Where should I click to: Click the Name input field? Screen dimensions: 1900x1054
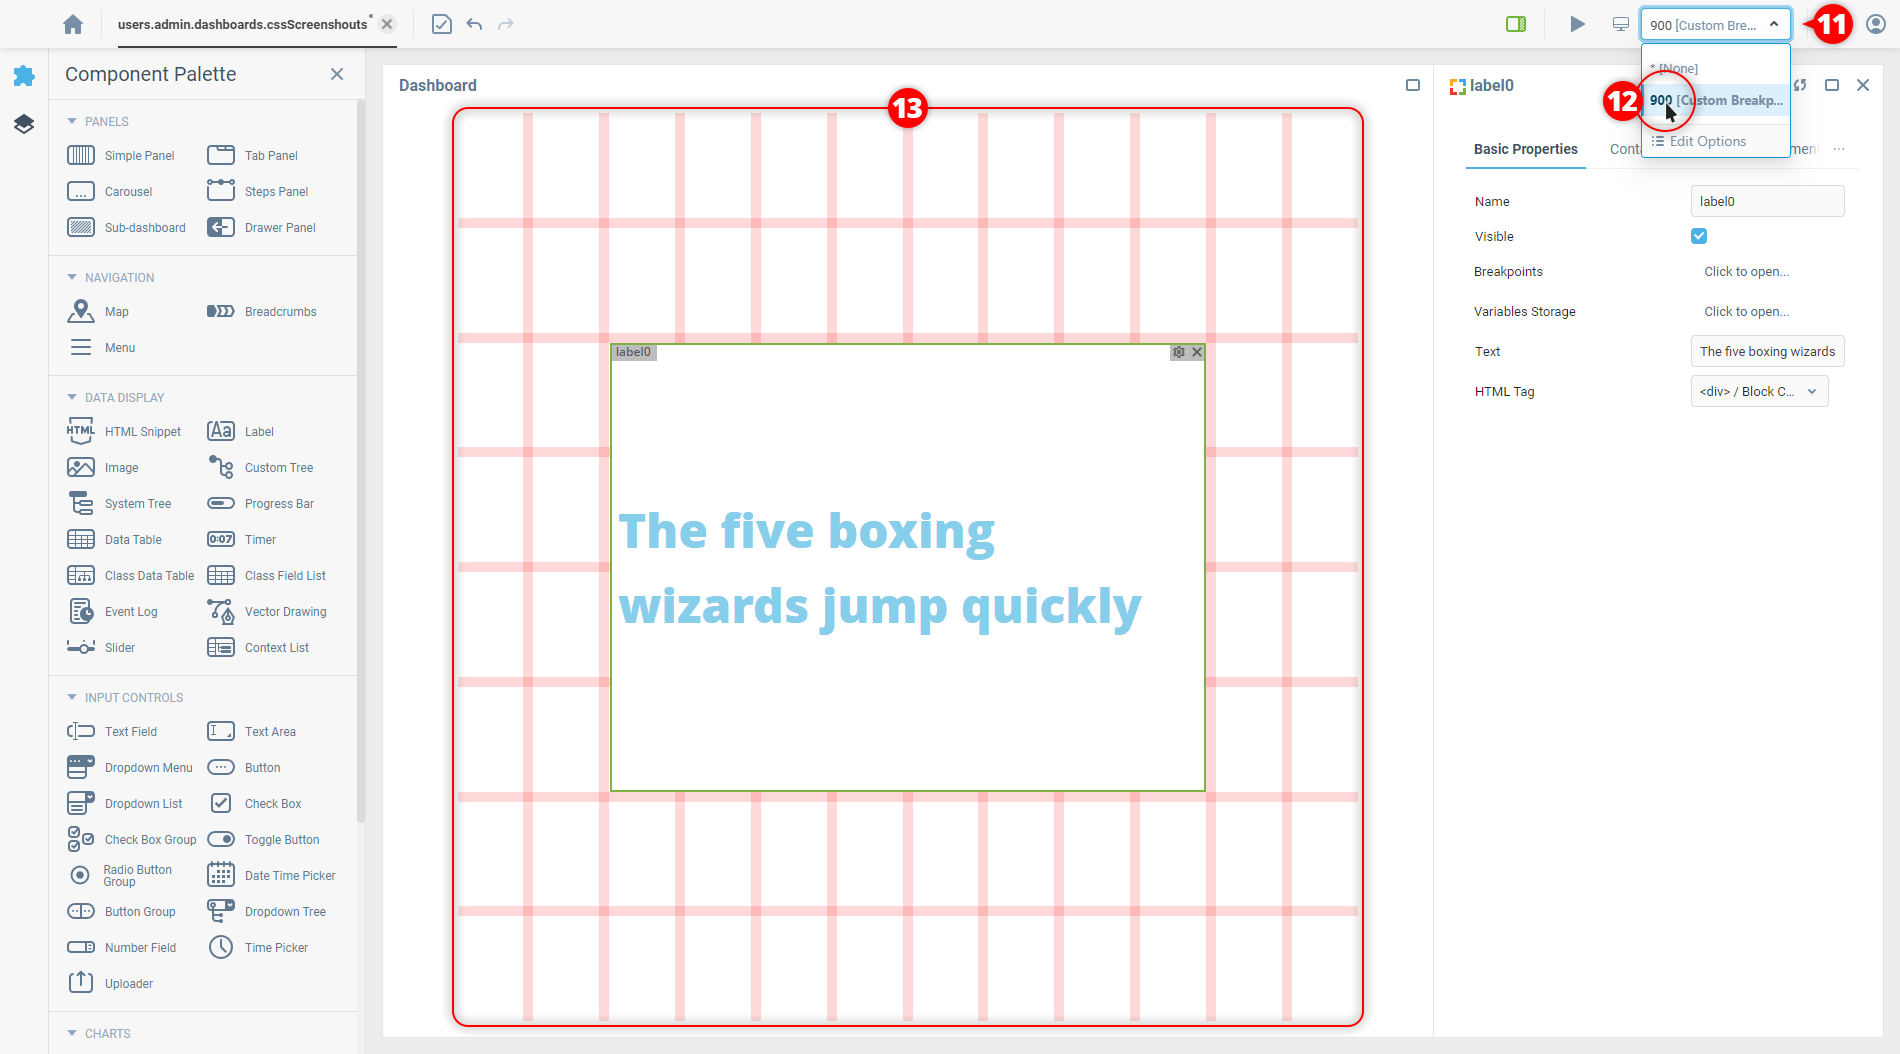[1766, 202]
